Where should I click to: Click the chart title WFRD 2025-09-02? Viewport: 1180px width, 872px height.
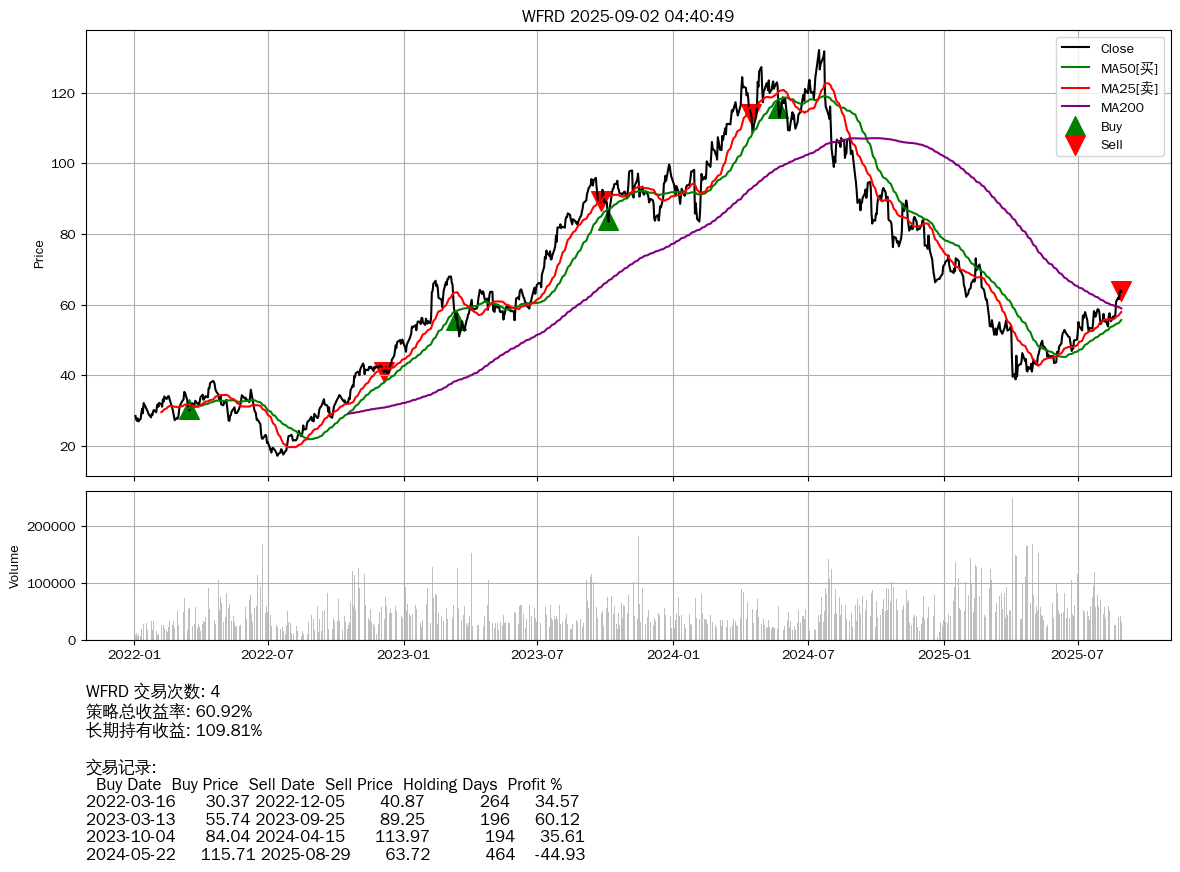pyautogui.click(x=628, y=16)
